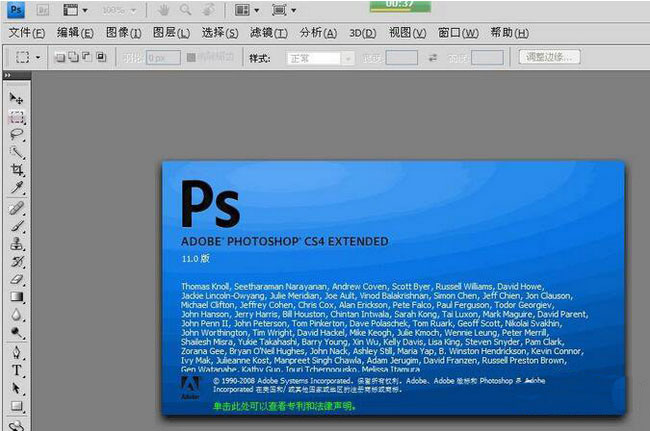Open the Screen Mode dropdown
The image size is (650, 431).
pos(284,10)
